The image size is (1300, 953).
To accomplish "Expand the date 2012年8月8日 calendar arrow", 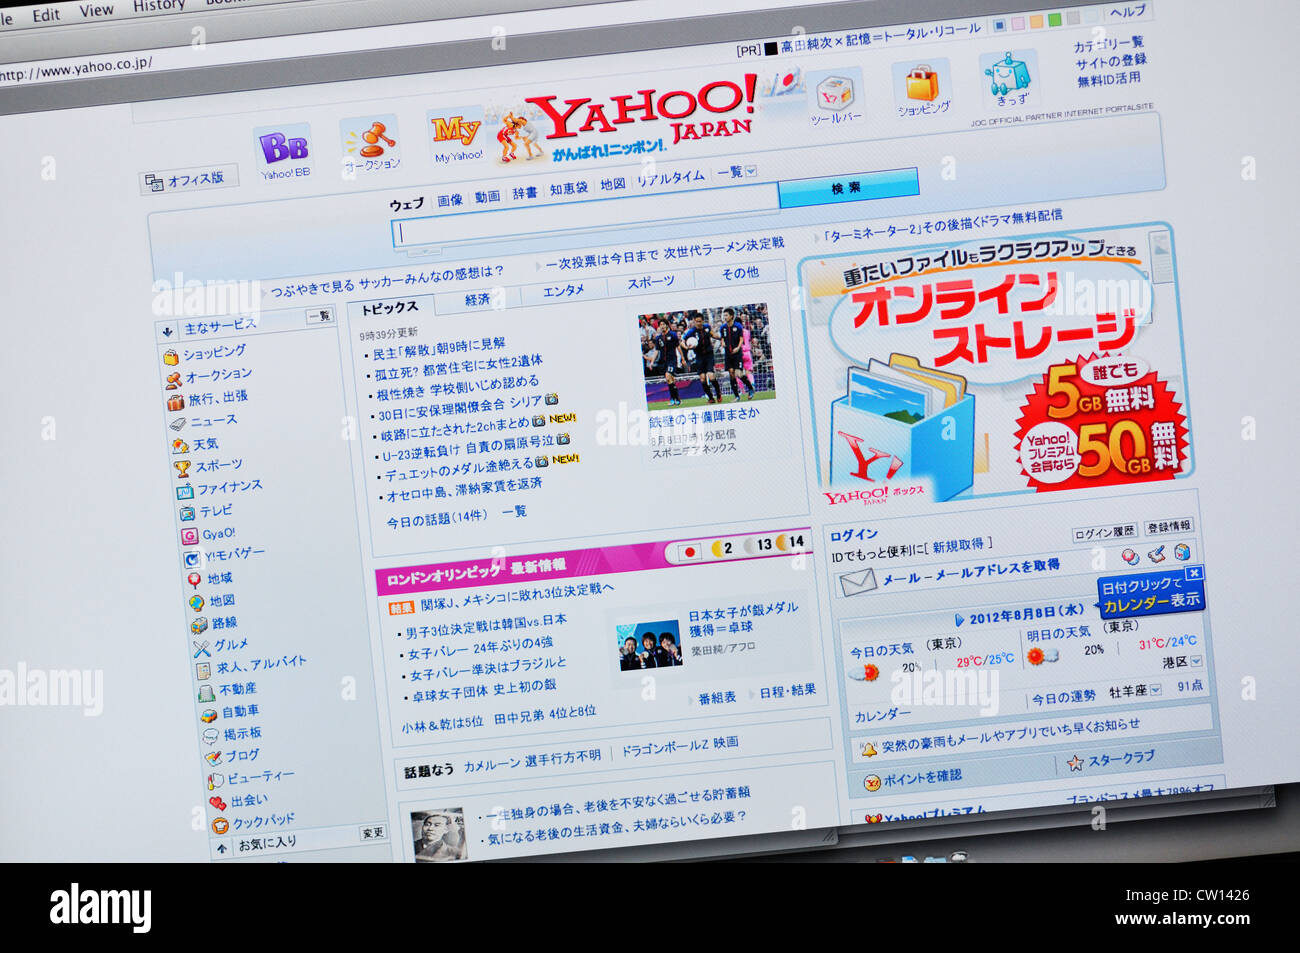I will [x=958, y=620].
